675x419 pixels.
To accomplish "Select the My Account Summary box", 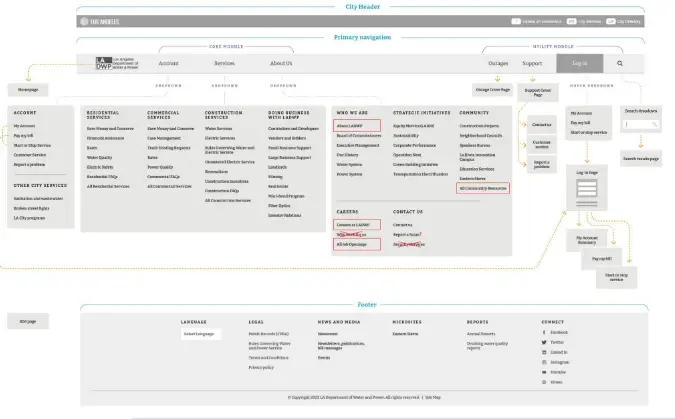I will [x=586, y=240].
